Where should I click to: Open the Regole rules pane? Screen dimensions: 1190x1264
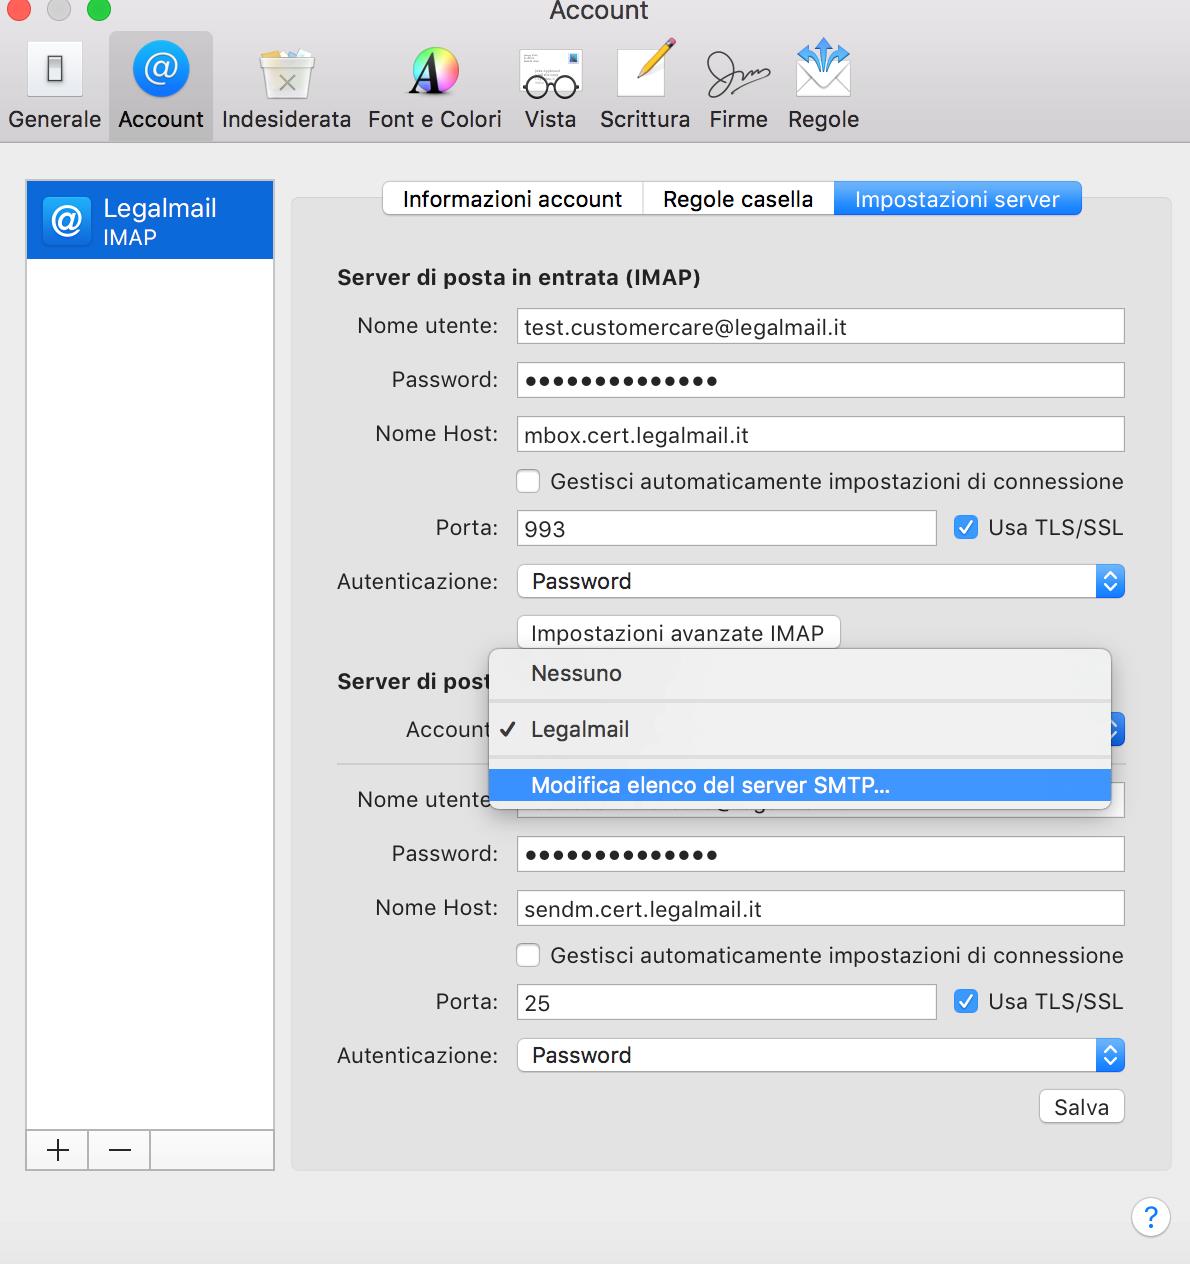[x=823, y=86]
